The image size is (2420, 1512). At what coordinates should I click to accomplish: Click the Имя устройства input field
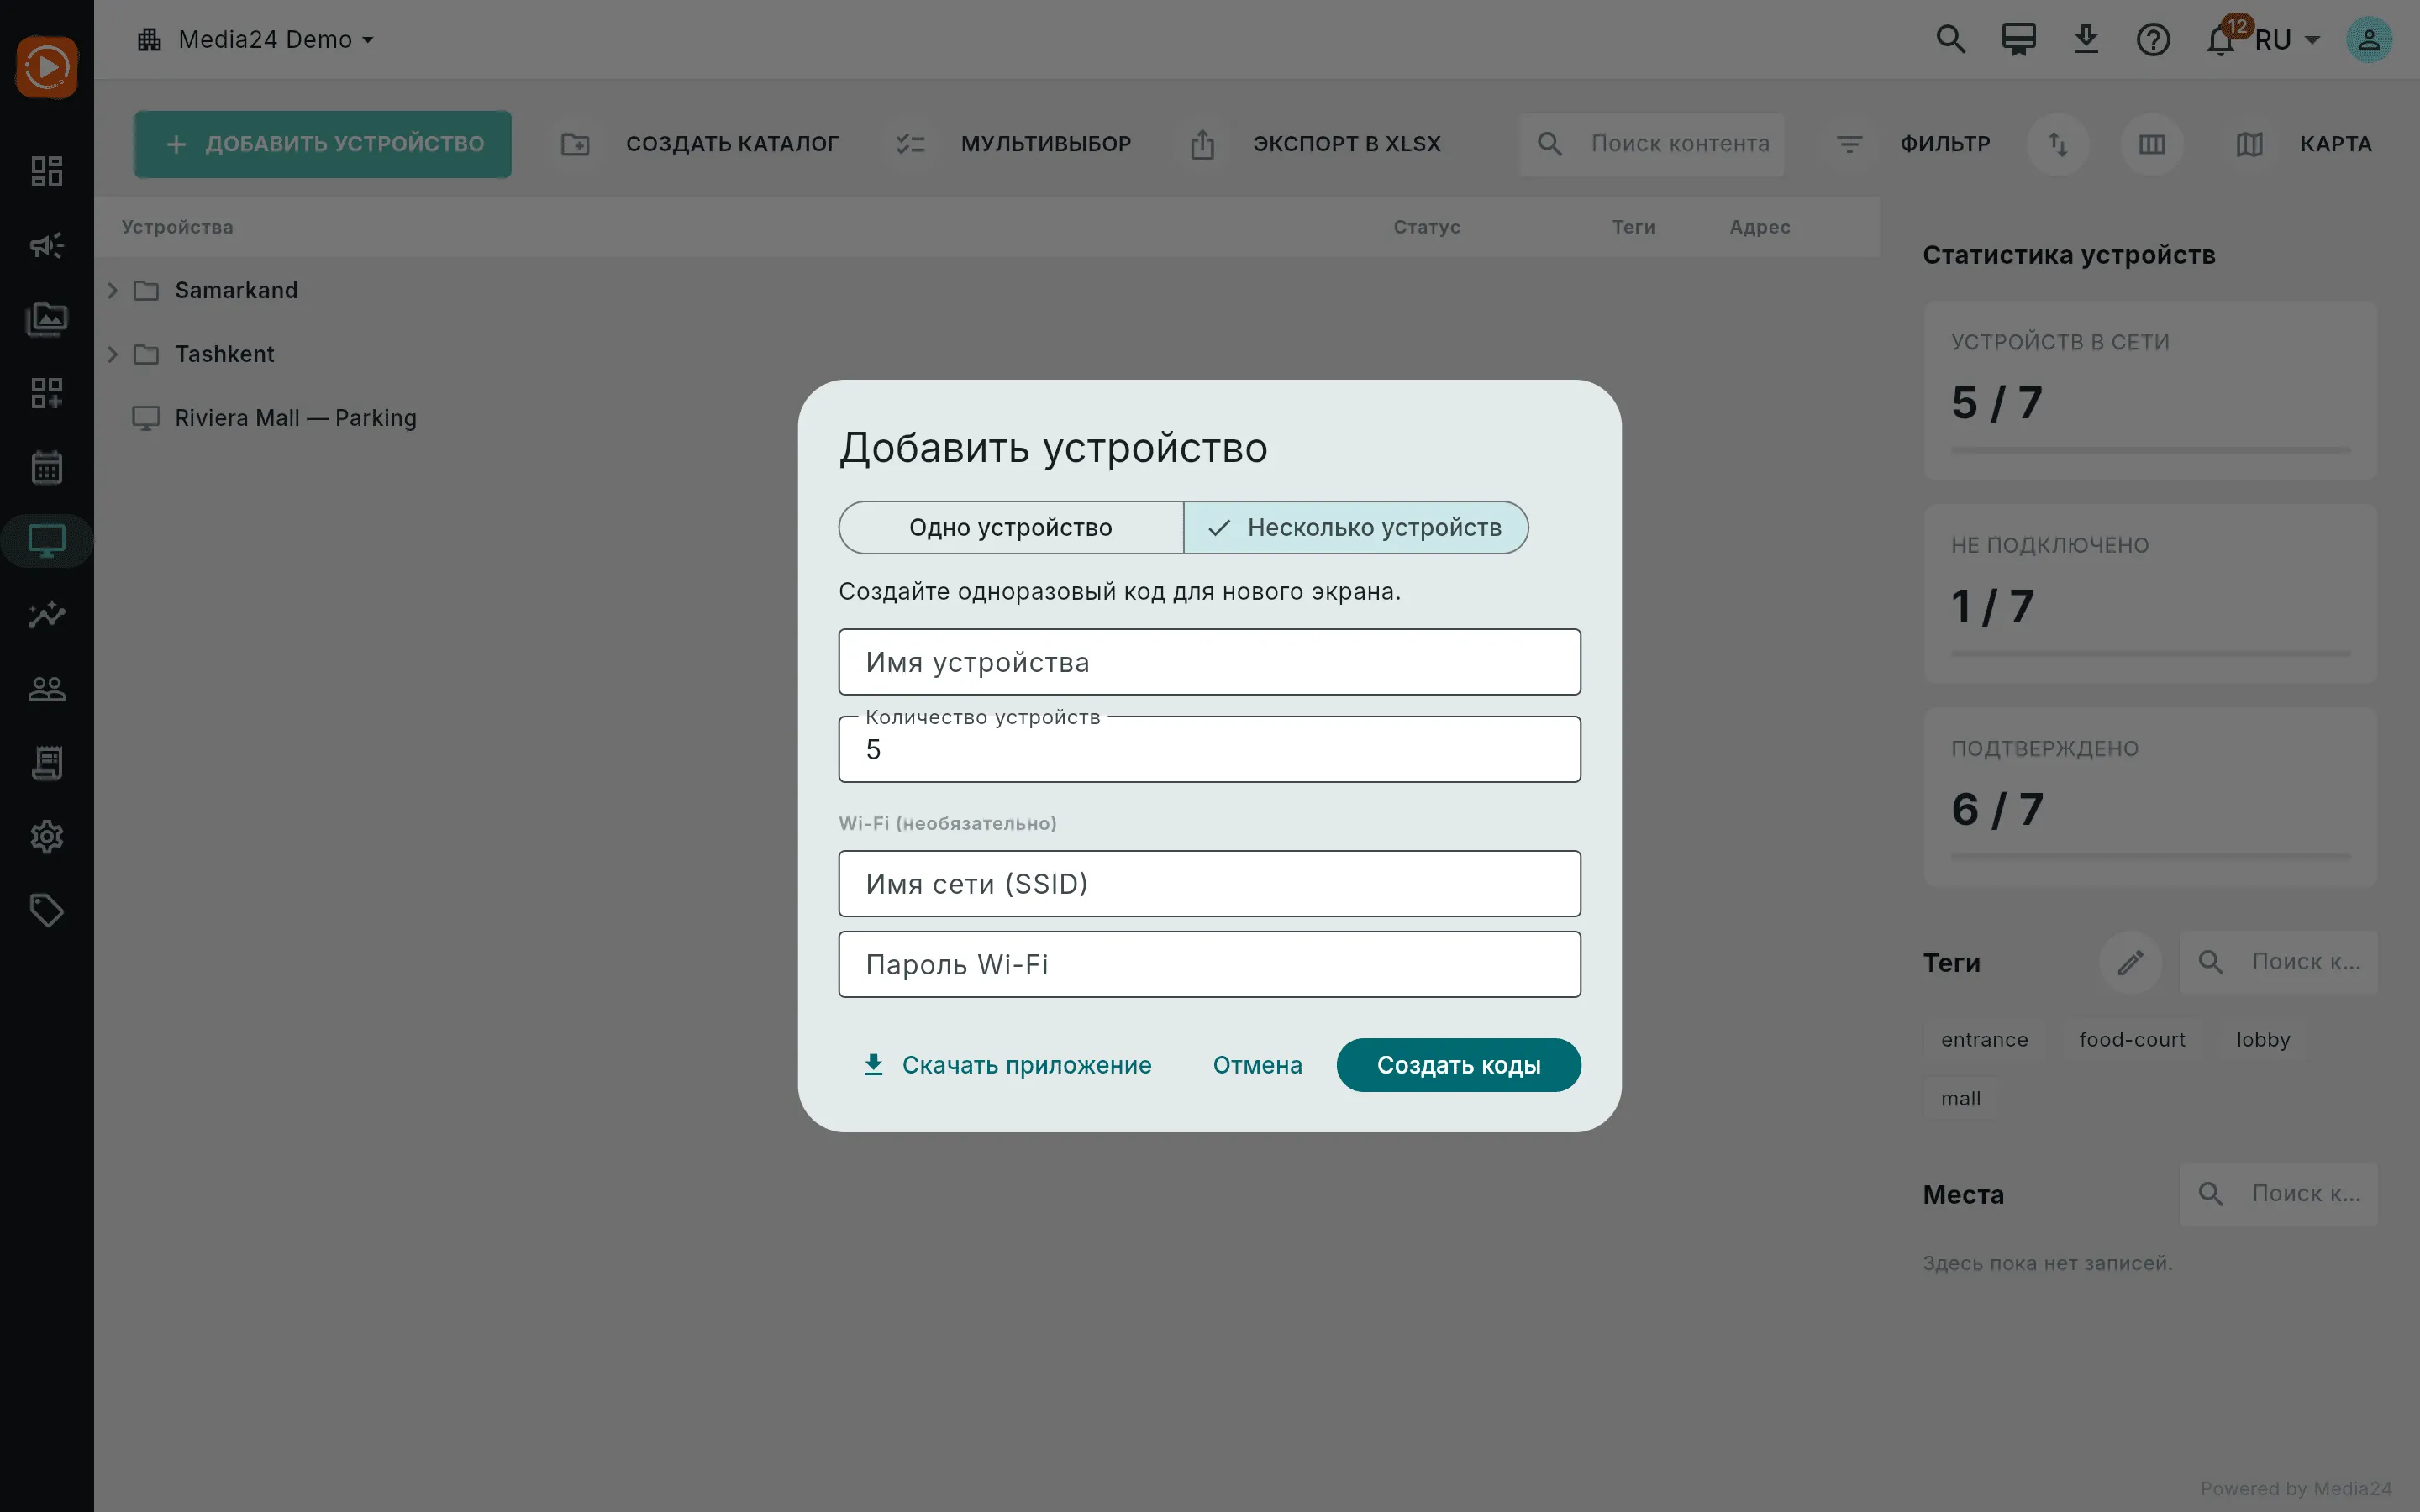[x=1209, y=662]
